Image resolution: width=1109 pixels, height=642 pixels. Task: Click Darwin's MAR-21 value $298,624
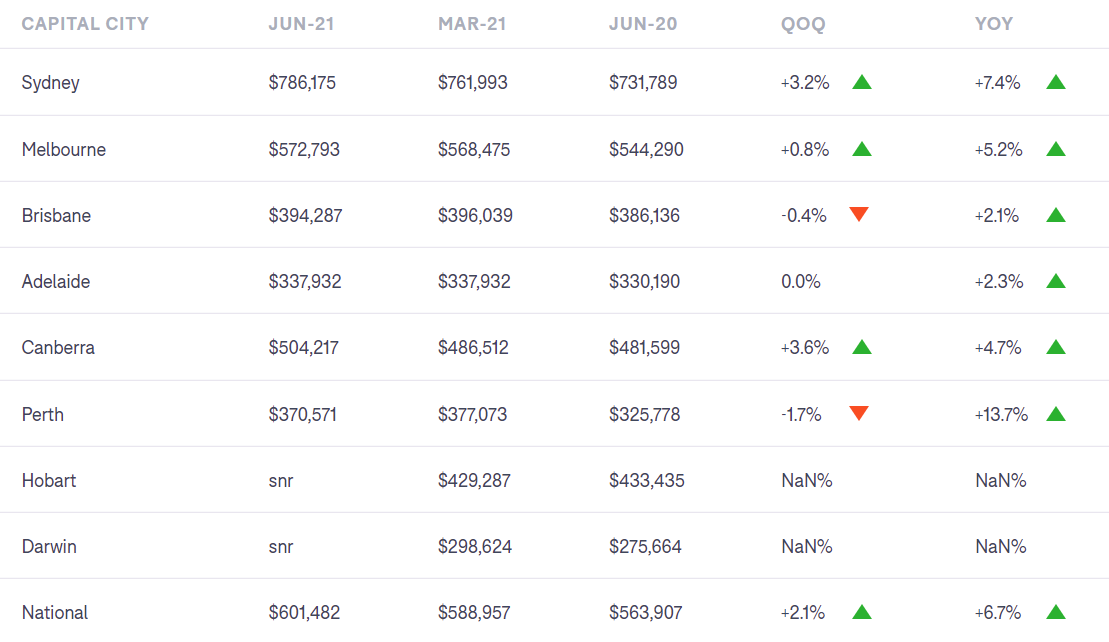pos(474,546)
